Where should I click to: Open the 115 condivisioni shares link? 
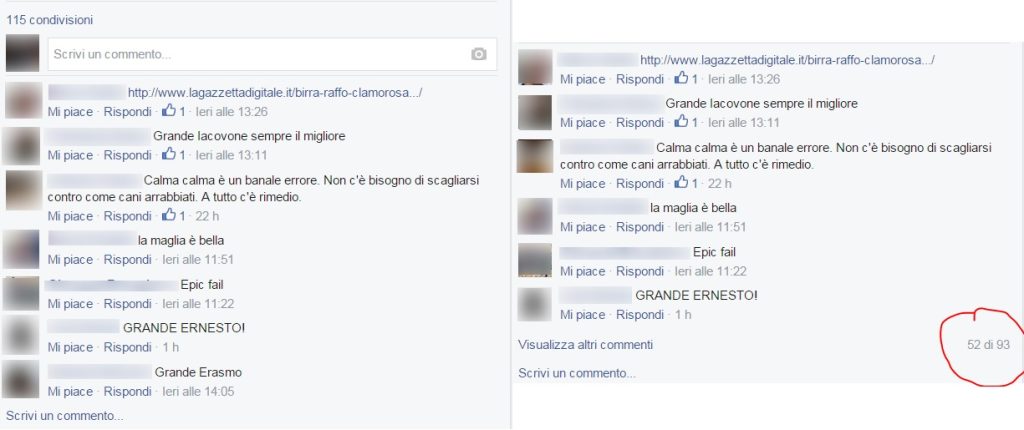point(50,20)
